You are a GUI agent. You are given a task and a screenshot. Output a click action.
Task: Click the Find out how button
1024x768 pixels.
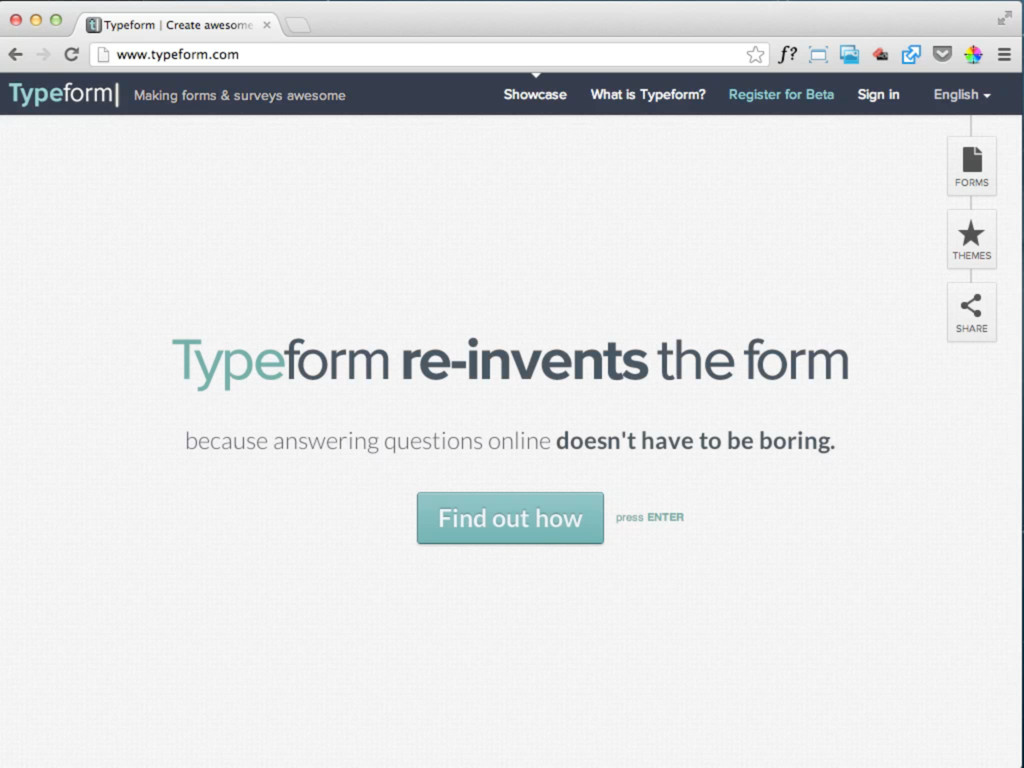[x=510, y=518]
